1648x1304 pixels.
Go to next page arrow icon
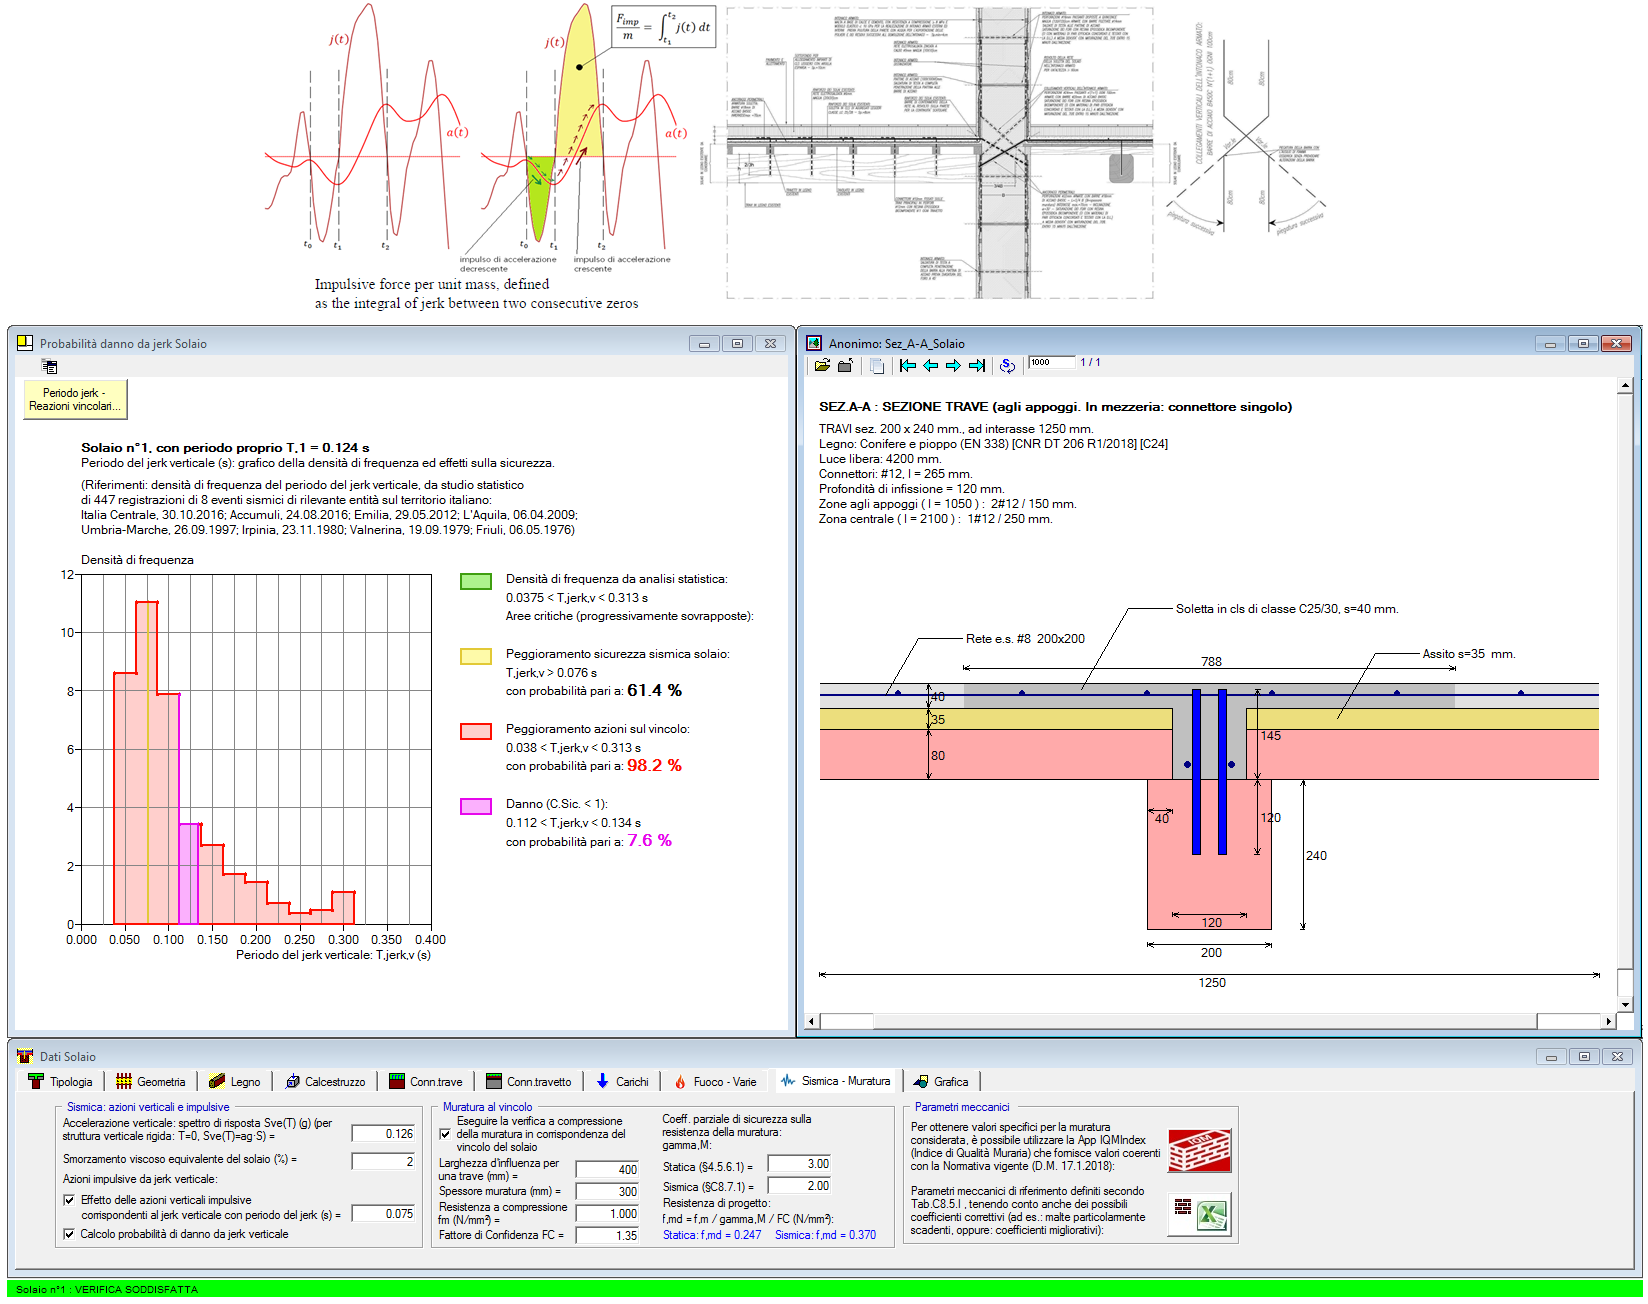pos(953,366)
